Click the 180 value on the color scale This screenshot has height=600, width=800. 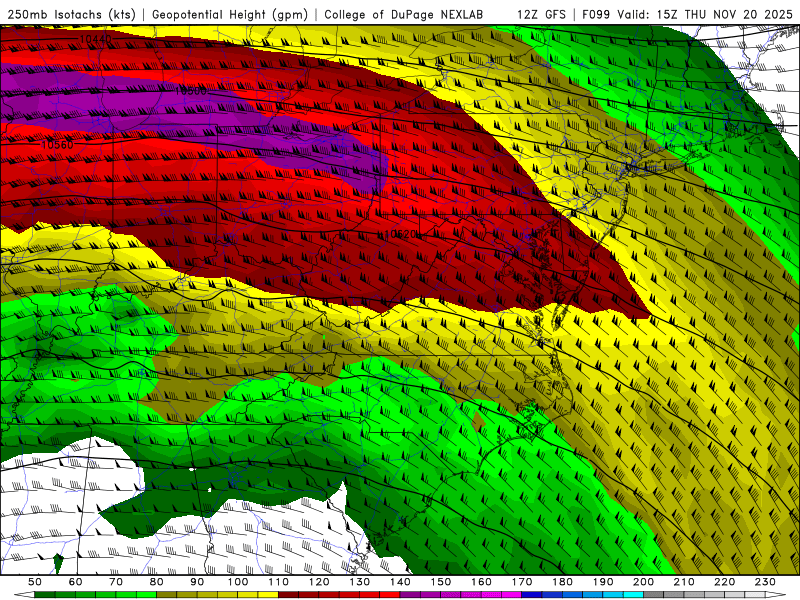[562, 582]
